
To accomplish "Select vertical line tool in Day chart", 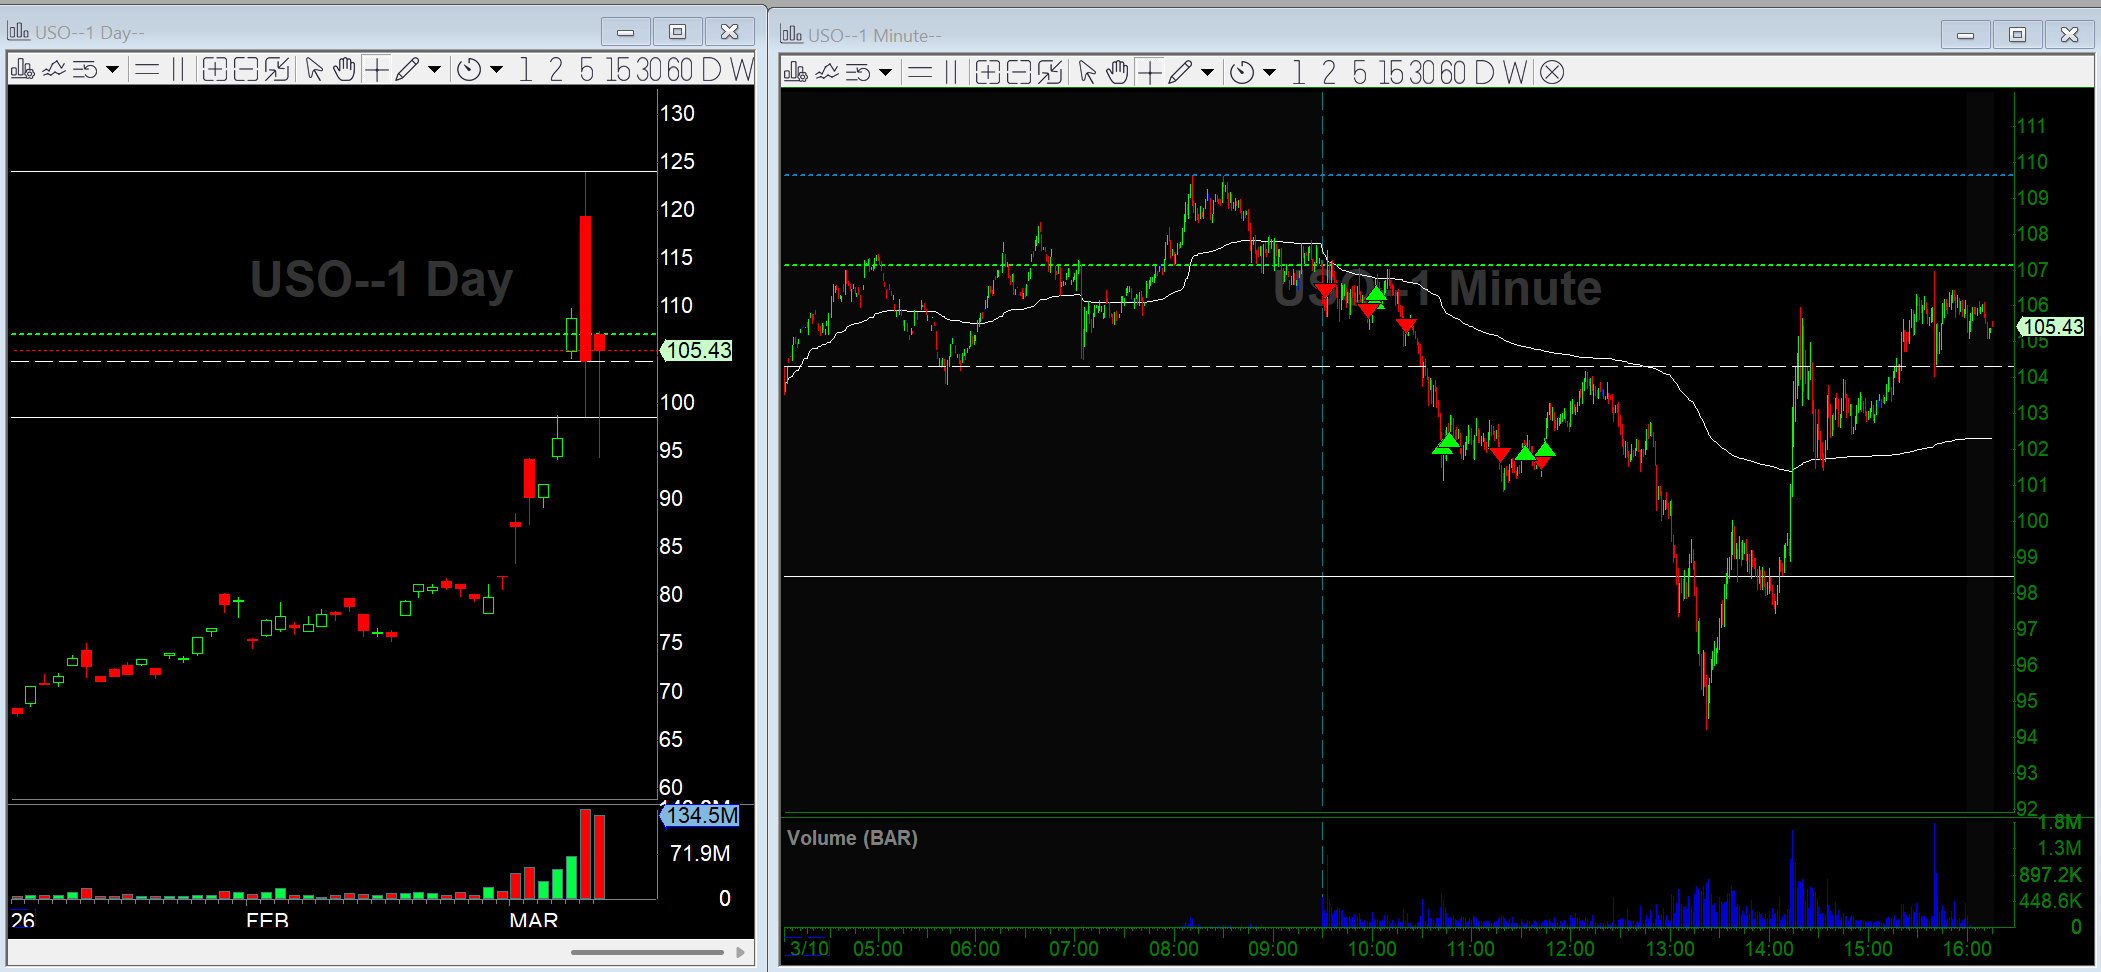I will (x=178, y=69).
